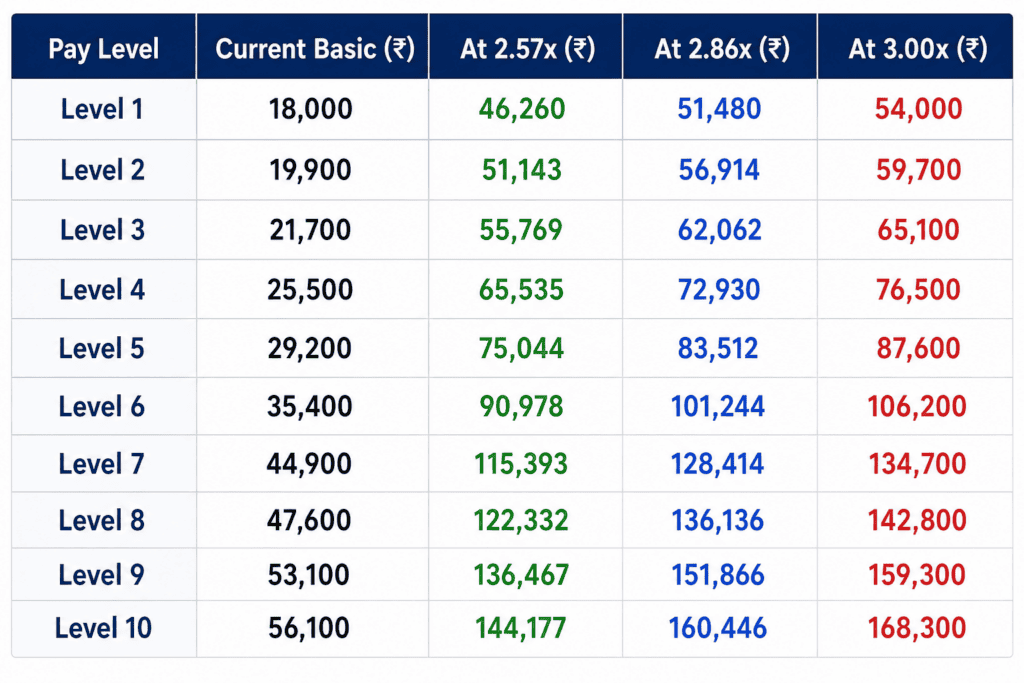
Task: Select the Level 3 row label
Action: pyautogui.click(x=102, y=230)
